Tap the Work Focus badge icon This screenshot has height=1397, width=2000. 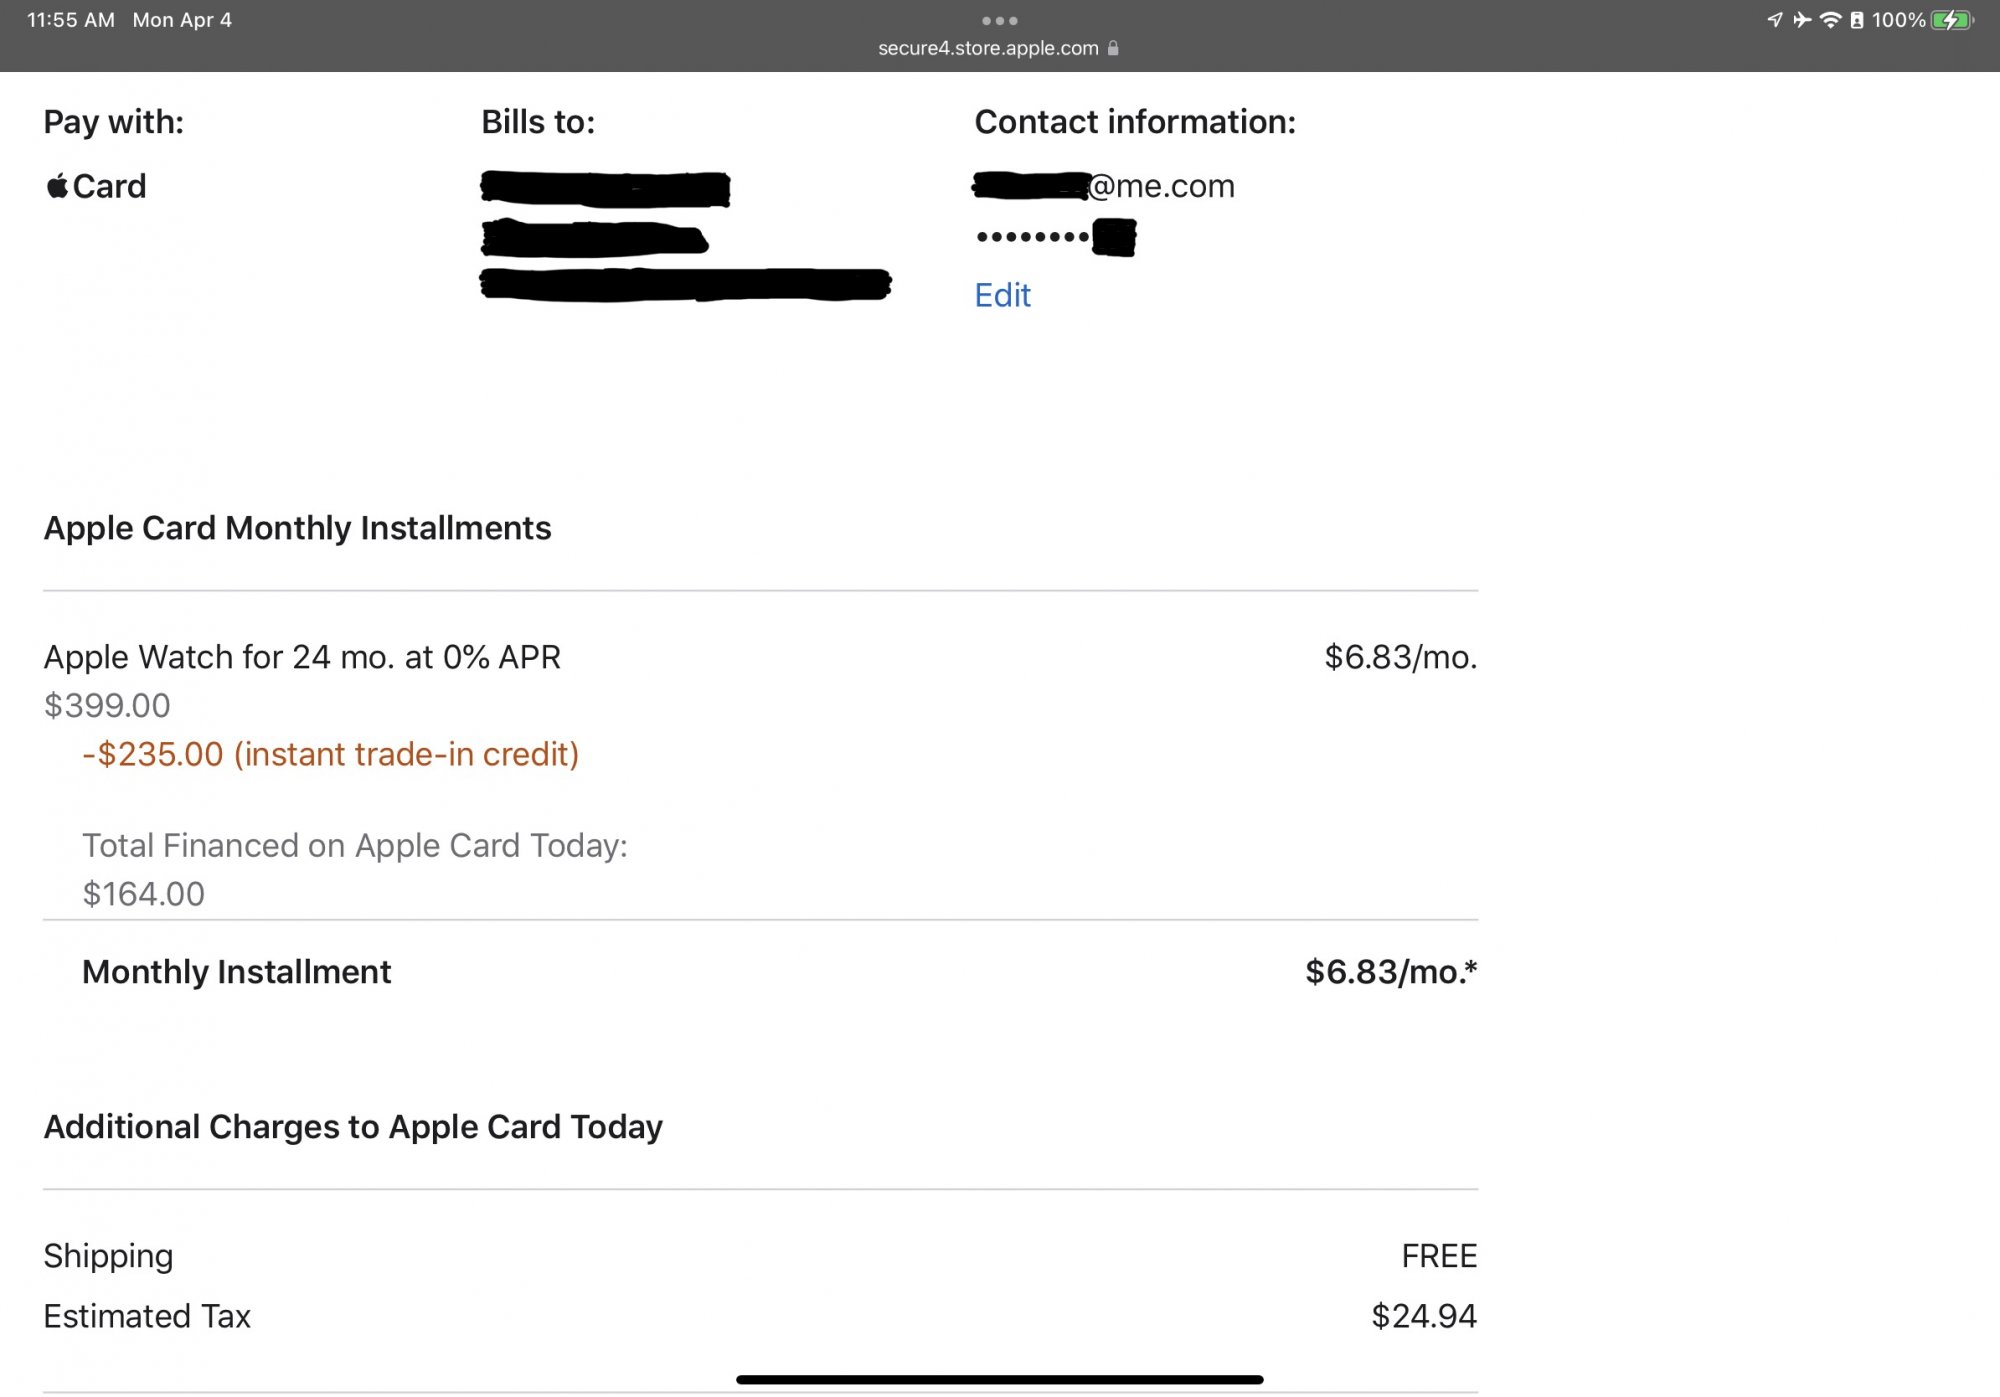coord(1857,20)
